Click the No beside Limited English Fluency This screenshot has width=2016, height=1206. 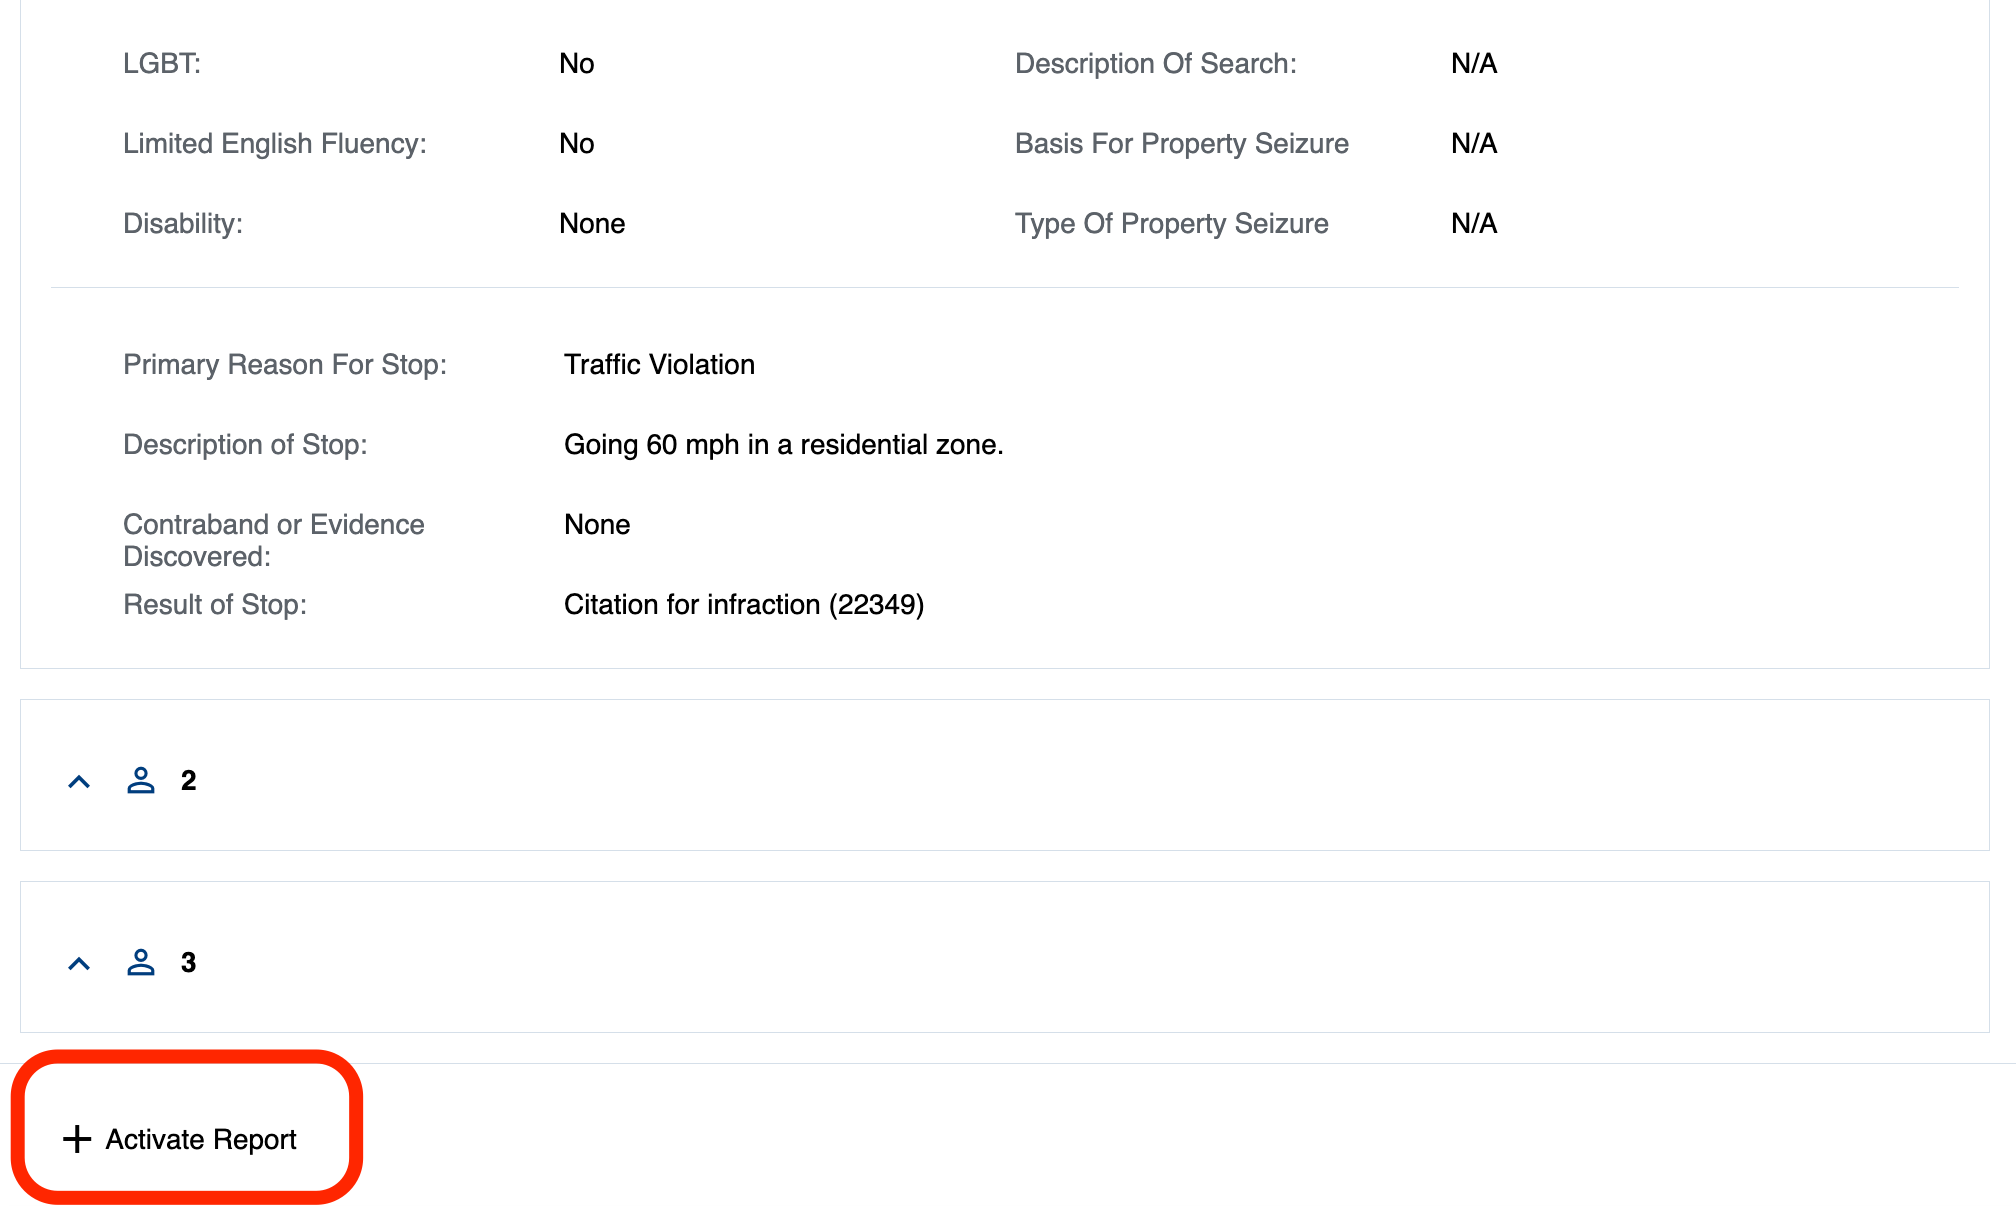tap(576, 143)
